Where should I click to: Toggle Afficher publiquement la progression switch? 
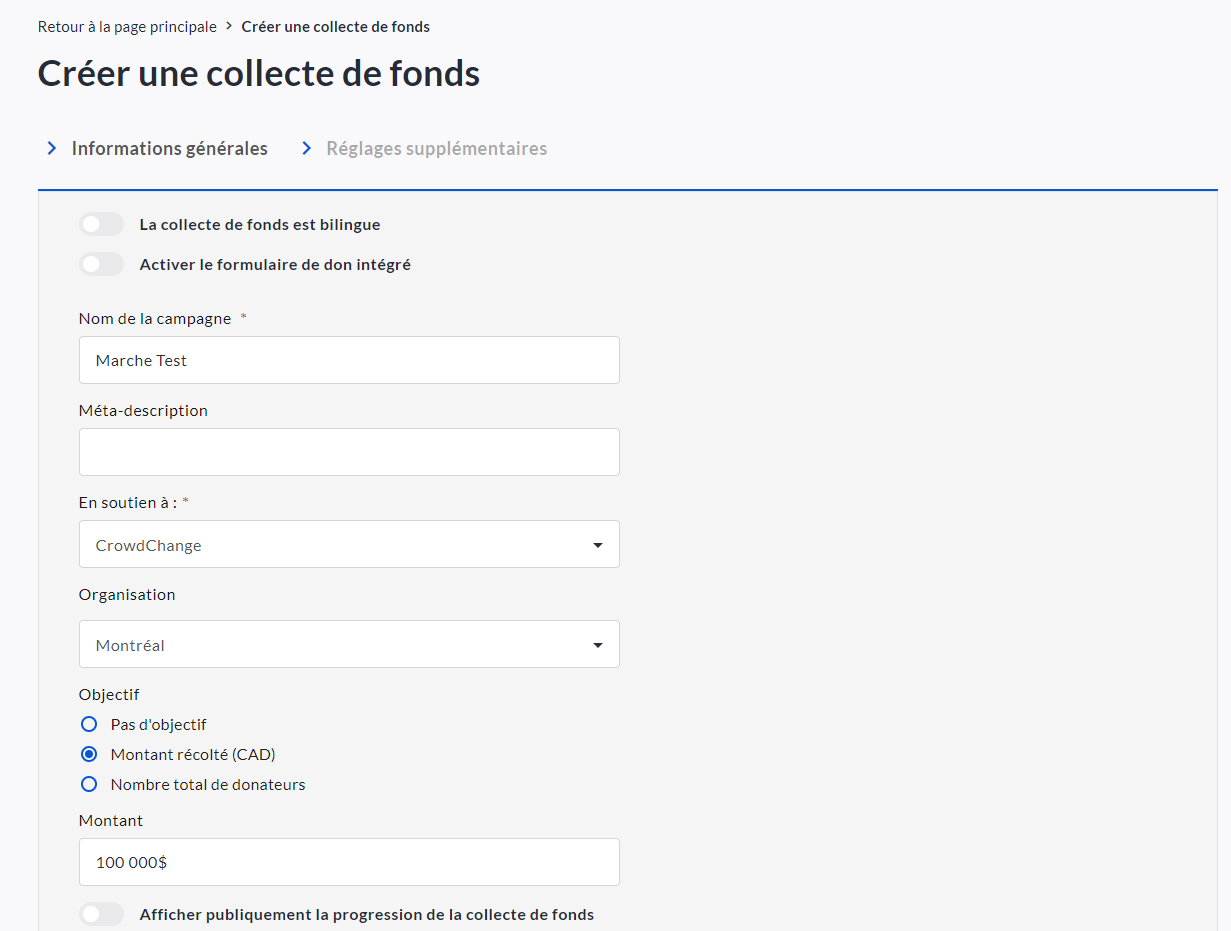point(101,914)
